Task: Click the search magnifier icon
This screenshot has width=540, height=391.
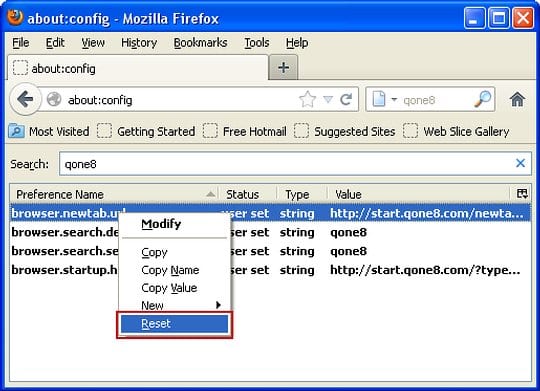Action: click(x=482, y=99)
